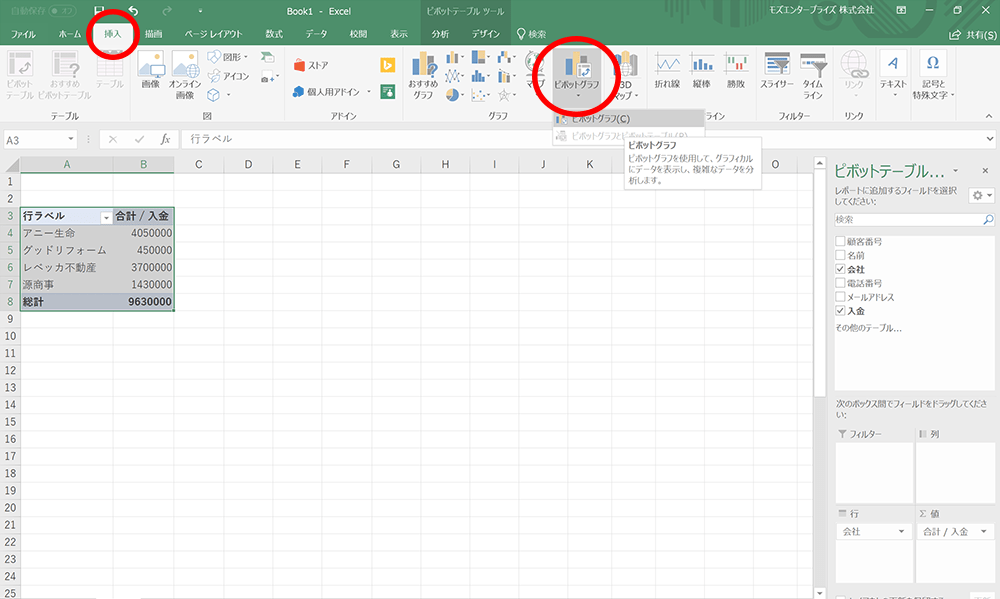Check the 名前 field checkbox

[x=840, y=255]
